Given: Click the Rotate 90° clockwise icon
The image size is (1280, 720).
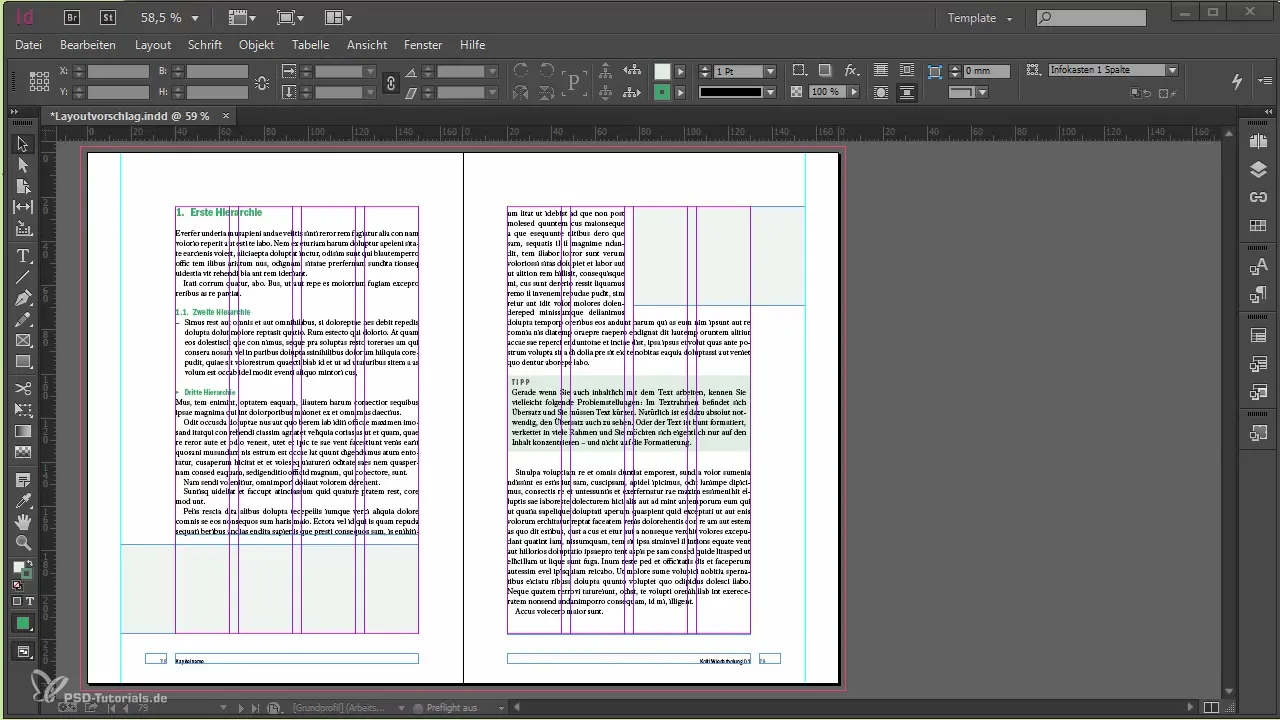Looking at the screenshot, I should point(521,71).
